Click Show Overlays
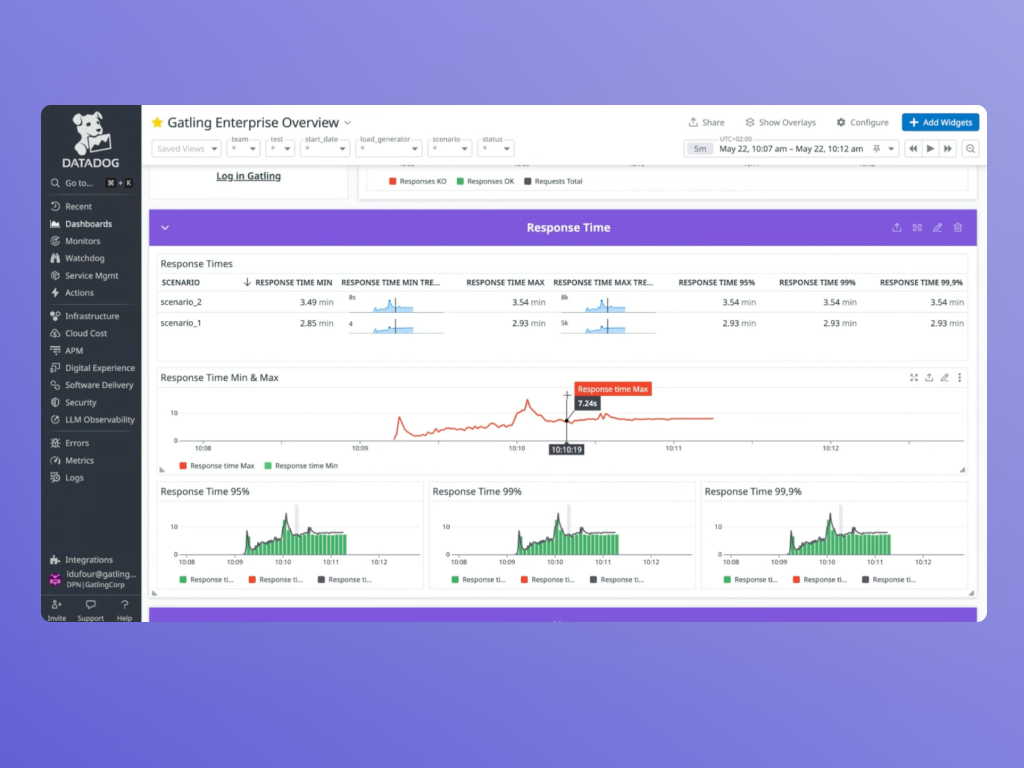Image resolution: width=1024 pixels, height=768 pixels. tap(780, 123)
